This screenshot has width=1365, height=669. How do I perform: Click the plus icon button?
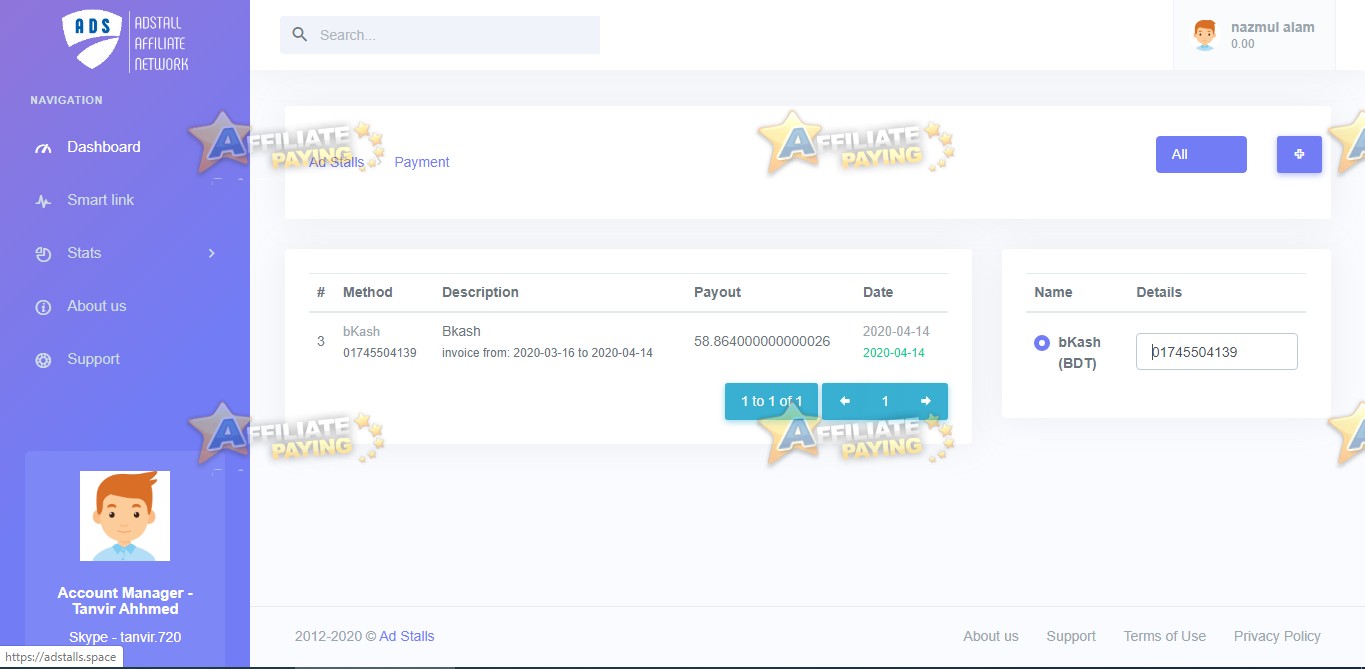click(1299, 154)
